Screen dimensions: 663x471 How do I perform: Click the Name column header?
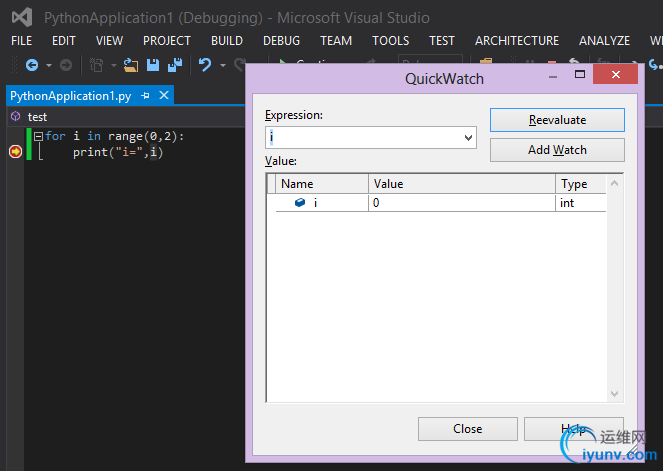pyautogui.click(x=322, y=184)
